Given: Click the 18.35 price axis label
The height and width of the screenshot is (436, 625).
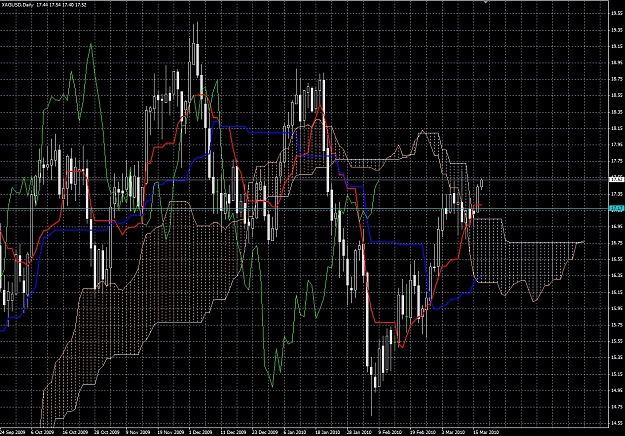Looking at the screenshot, I should [x=617, y=112].
